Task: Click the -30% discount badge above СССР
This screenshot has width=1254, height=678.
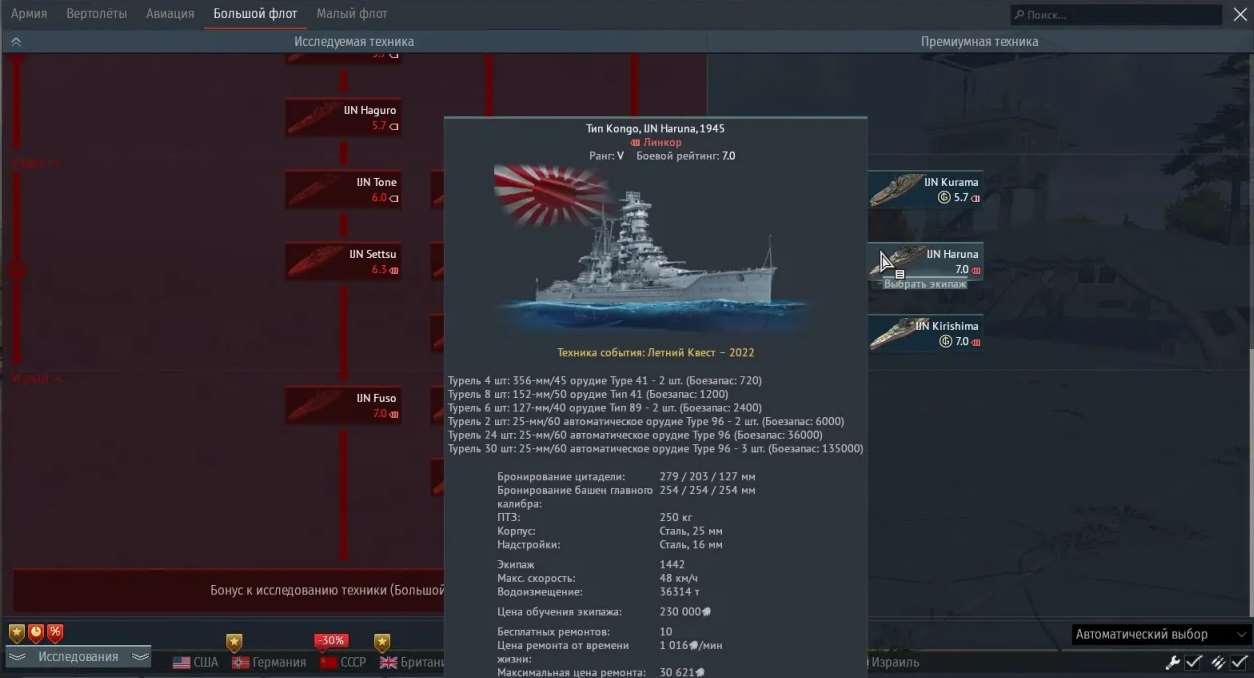Action: pos(331,641)
